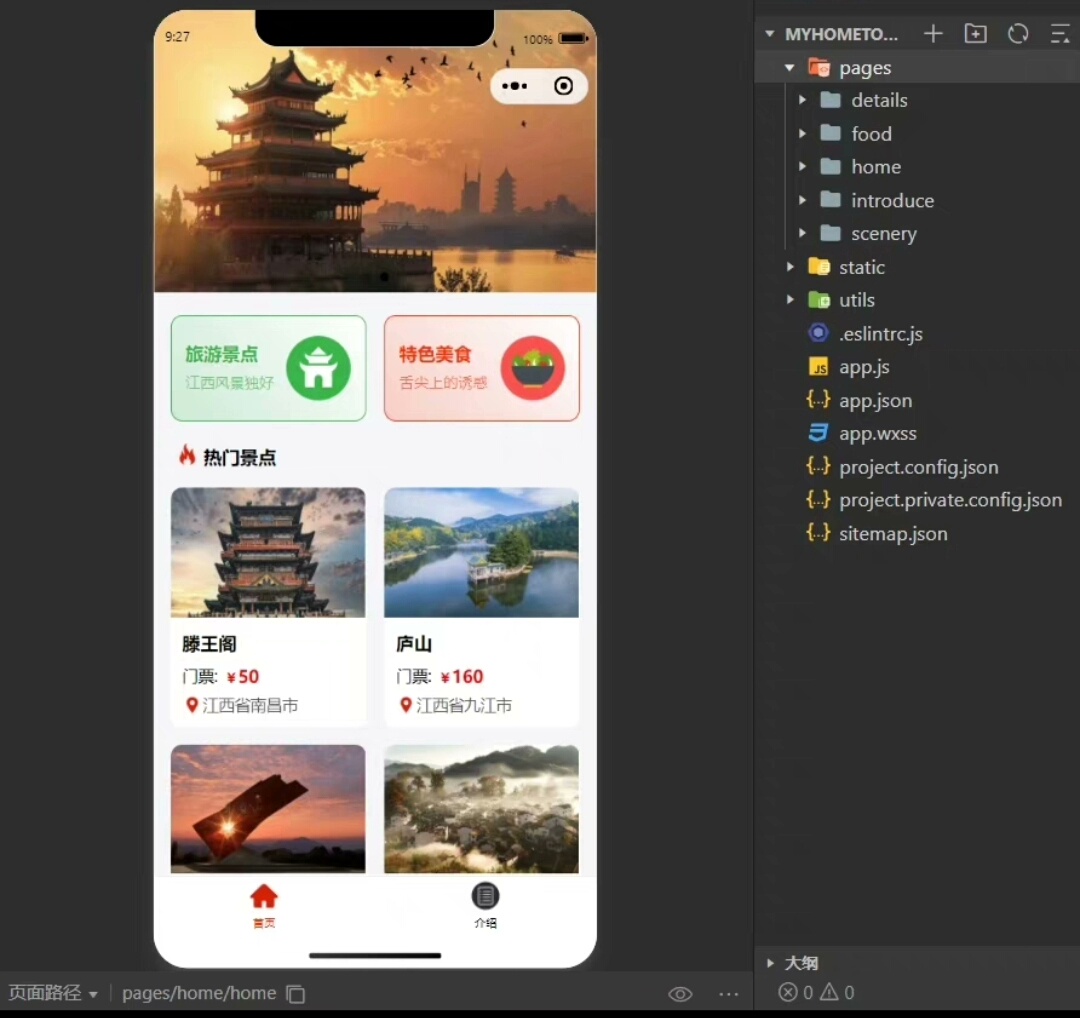Open app.wxss file

point(877,434)
